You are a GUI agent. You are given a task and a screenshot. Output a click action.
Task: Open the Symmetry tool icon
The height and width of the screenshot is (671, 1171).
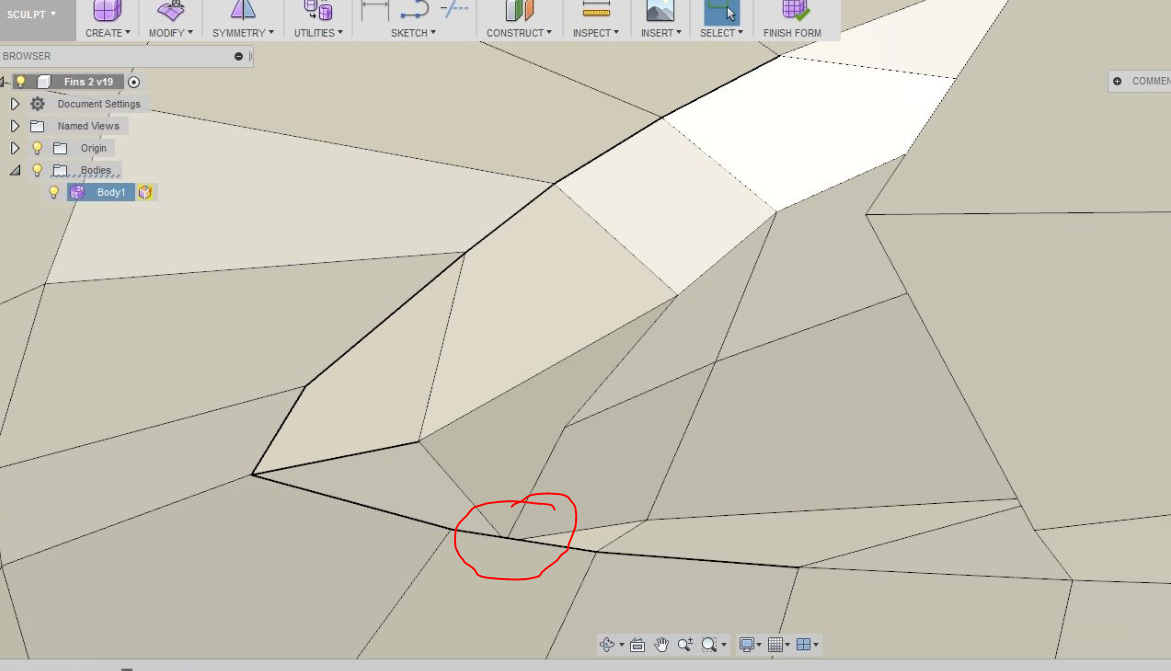point(242,12)
